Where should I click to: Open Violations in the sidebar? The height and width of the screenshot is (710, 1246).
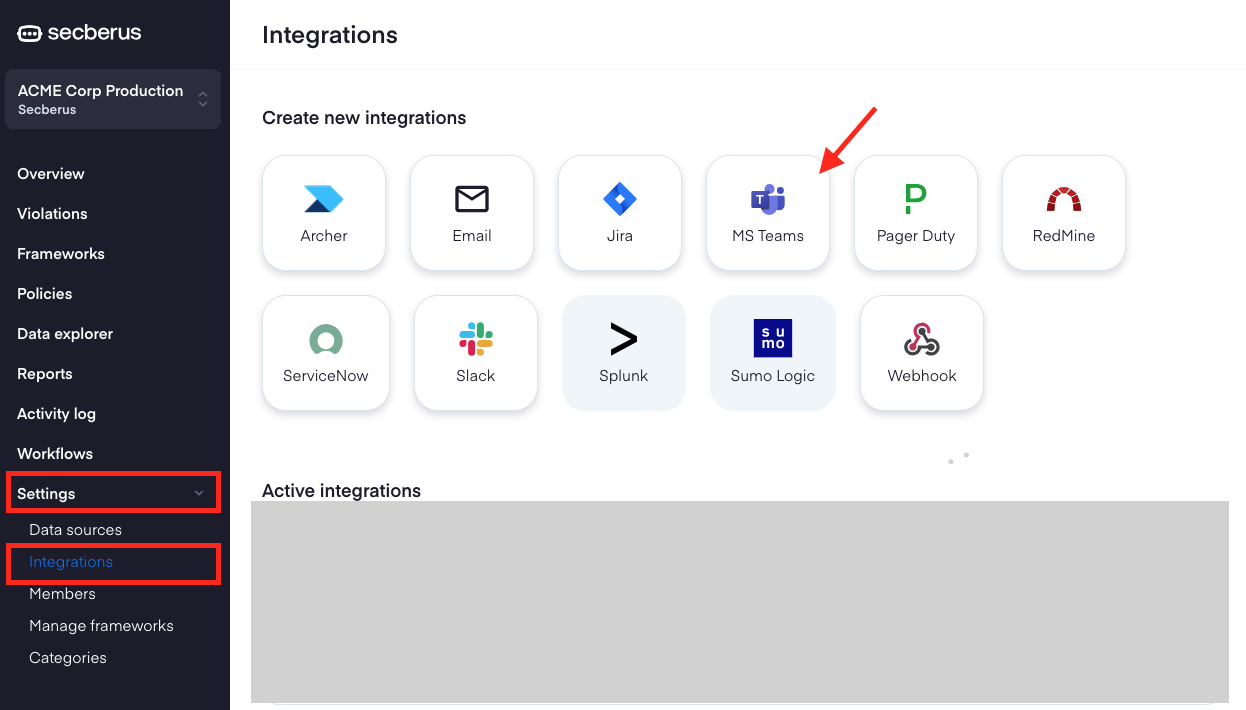coord(52,214)
